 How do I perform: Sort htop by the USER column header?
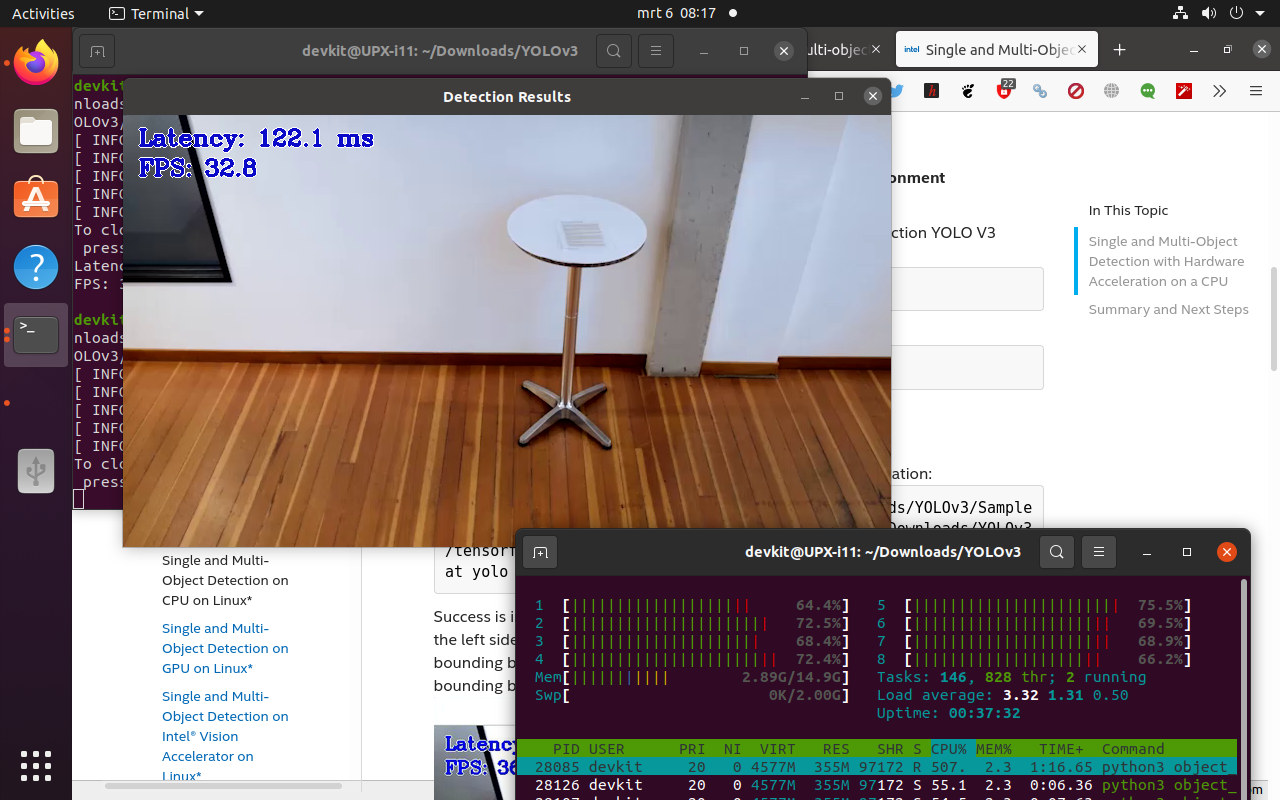click(x=607, y=748)
